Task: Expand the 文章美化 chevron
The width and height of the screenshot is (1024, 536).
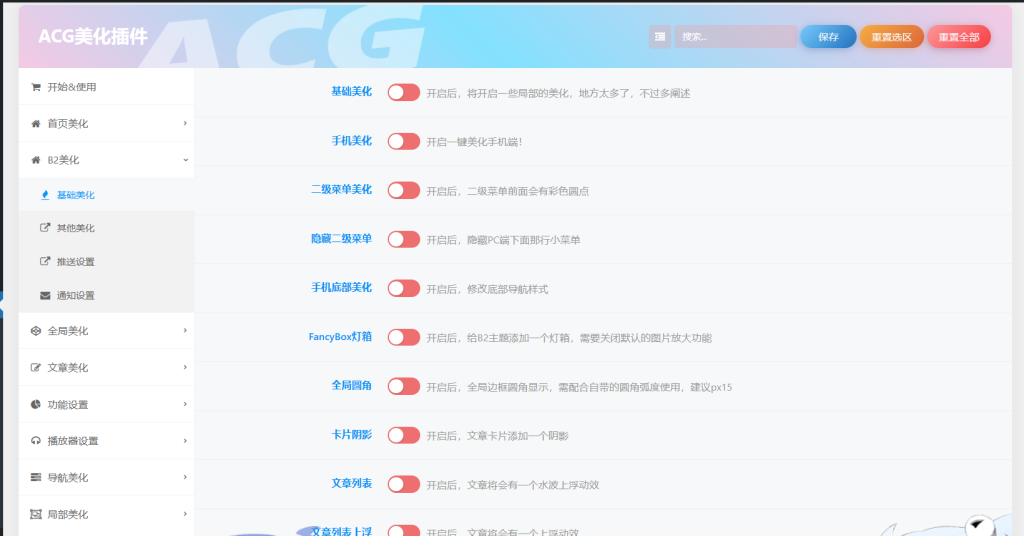Action: pos(185,367)
